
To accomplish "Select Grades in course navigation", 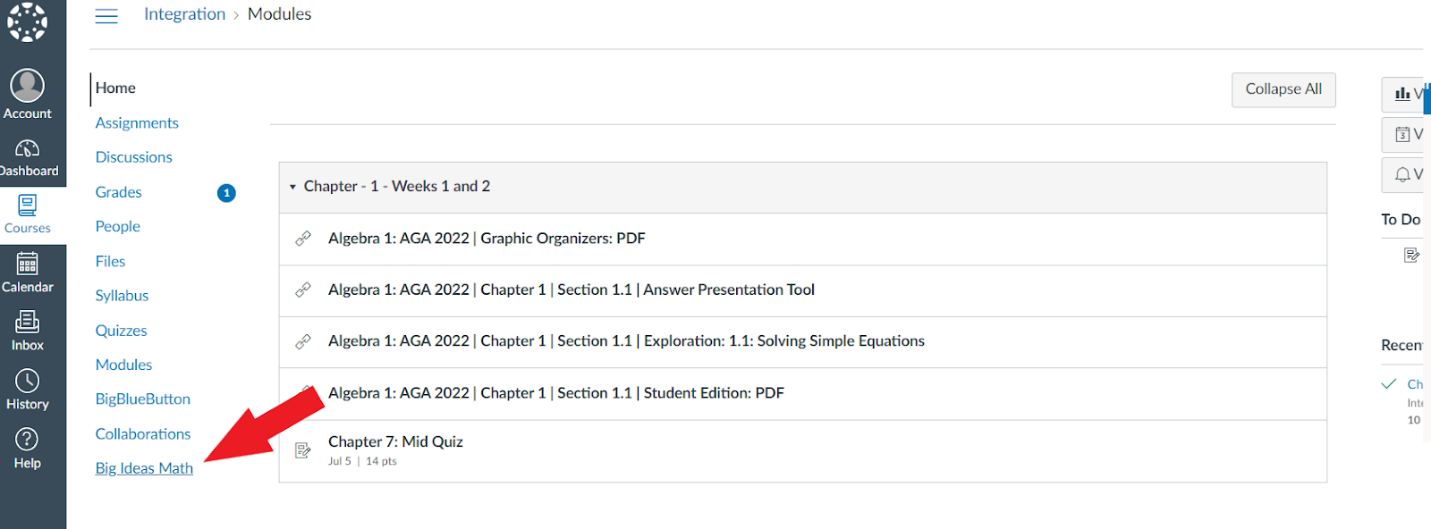I will click(118, 192).
